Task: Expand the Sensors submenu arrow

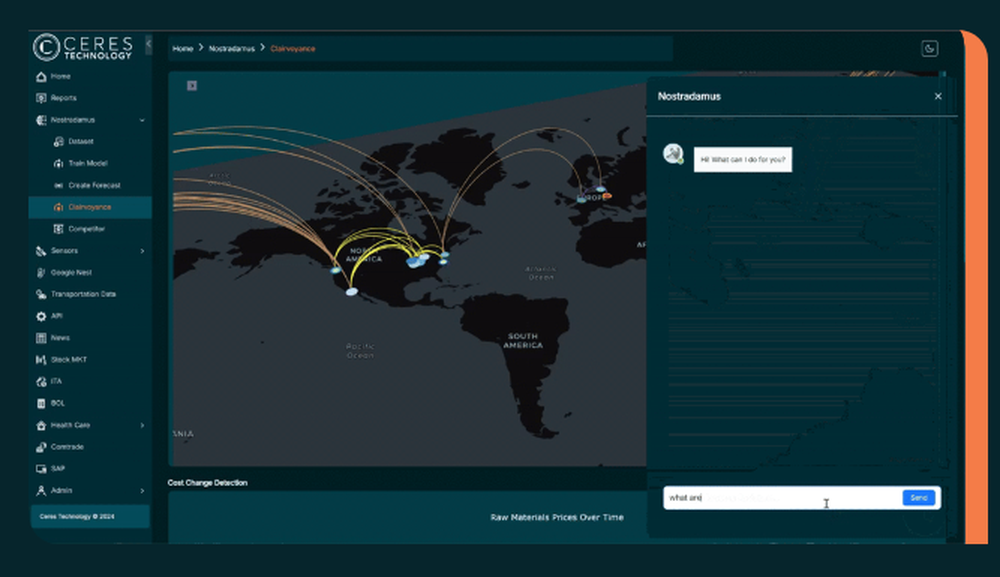Action: click(x=142, y=251)
